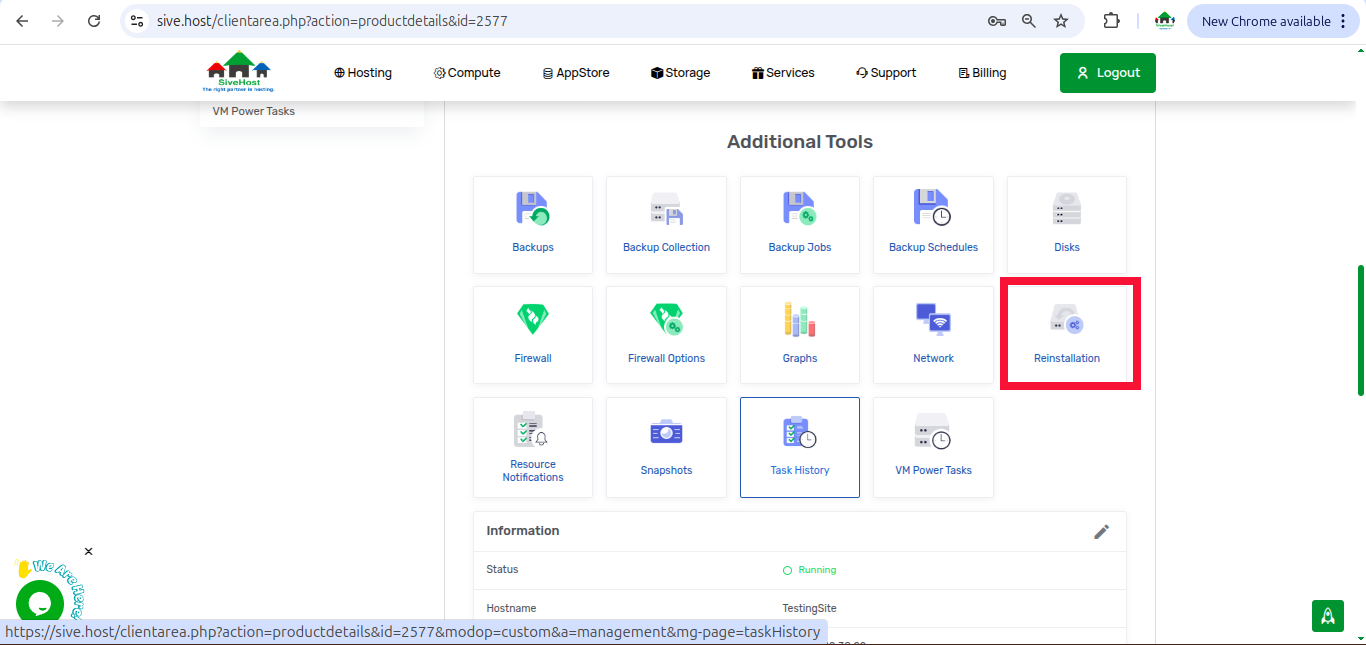Image resolution: width=1366 pixels, height=645 pixels.
Task: Click the TestingSite hostname value
Action: [809, 608]
